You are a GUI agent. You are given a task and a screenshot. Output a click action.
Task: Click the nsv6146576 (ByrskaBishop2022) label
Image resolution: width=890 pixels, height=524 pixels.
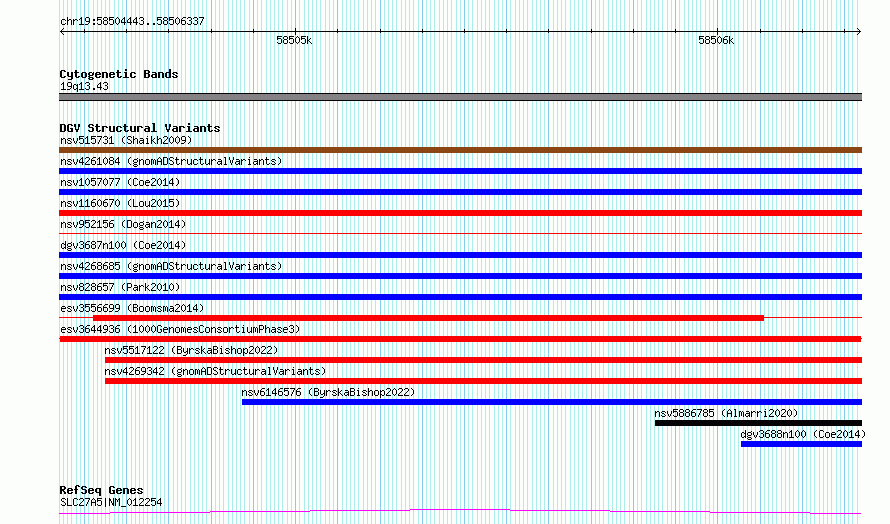coord(328,392)
